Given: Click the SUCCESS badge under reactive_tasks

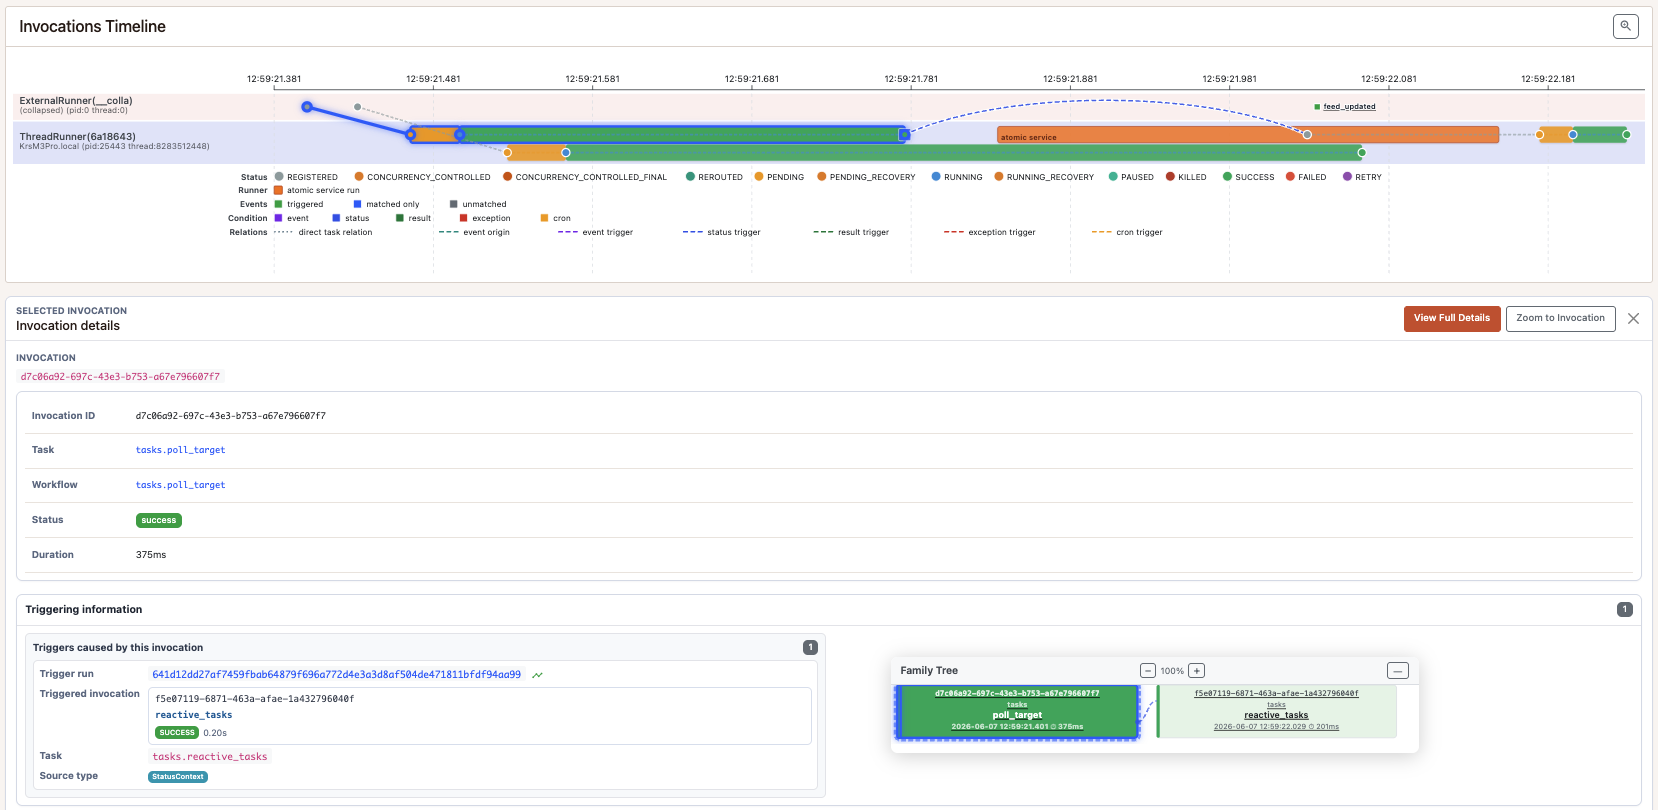Looking at the screenshot, I should 177,733.
